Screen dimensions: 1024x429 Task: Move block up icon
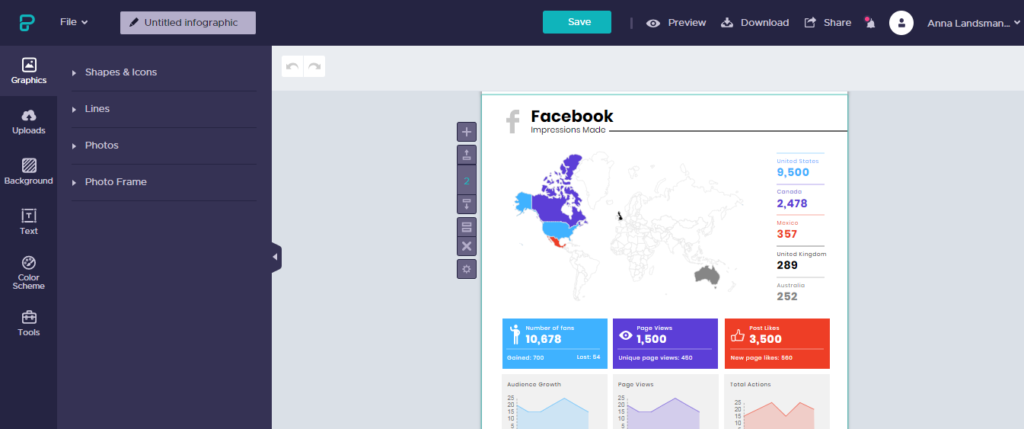pos(466,155)
